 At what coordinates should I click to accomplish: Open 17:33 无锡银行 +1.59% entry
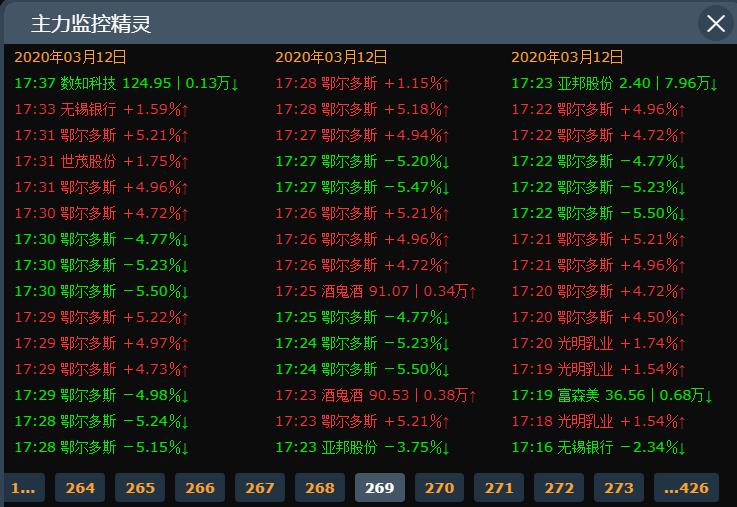point(102,109)
